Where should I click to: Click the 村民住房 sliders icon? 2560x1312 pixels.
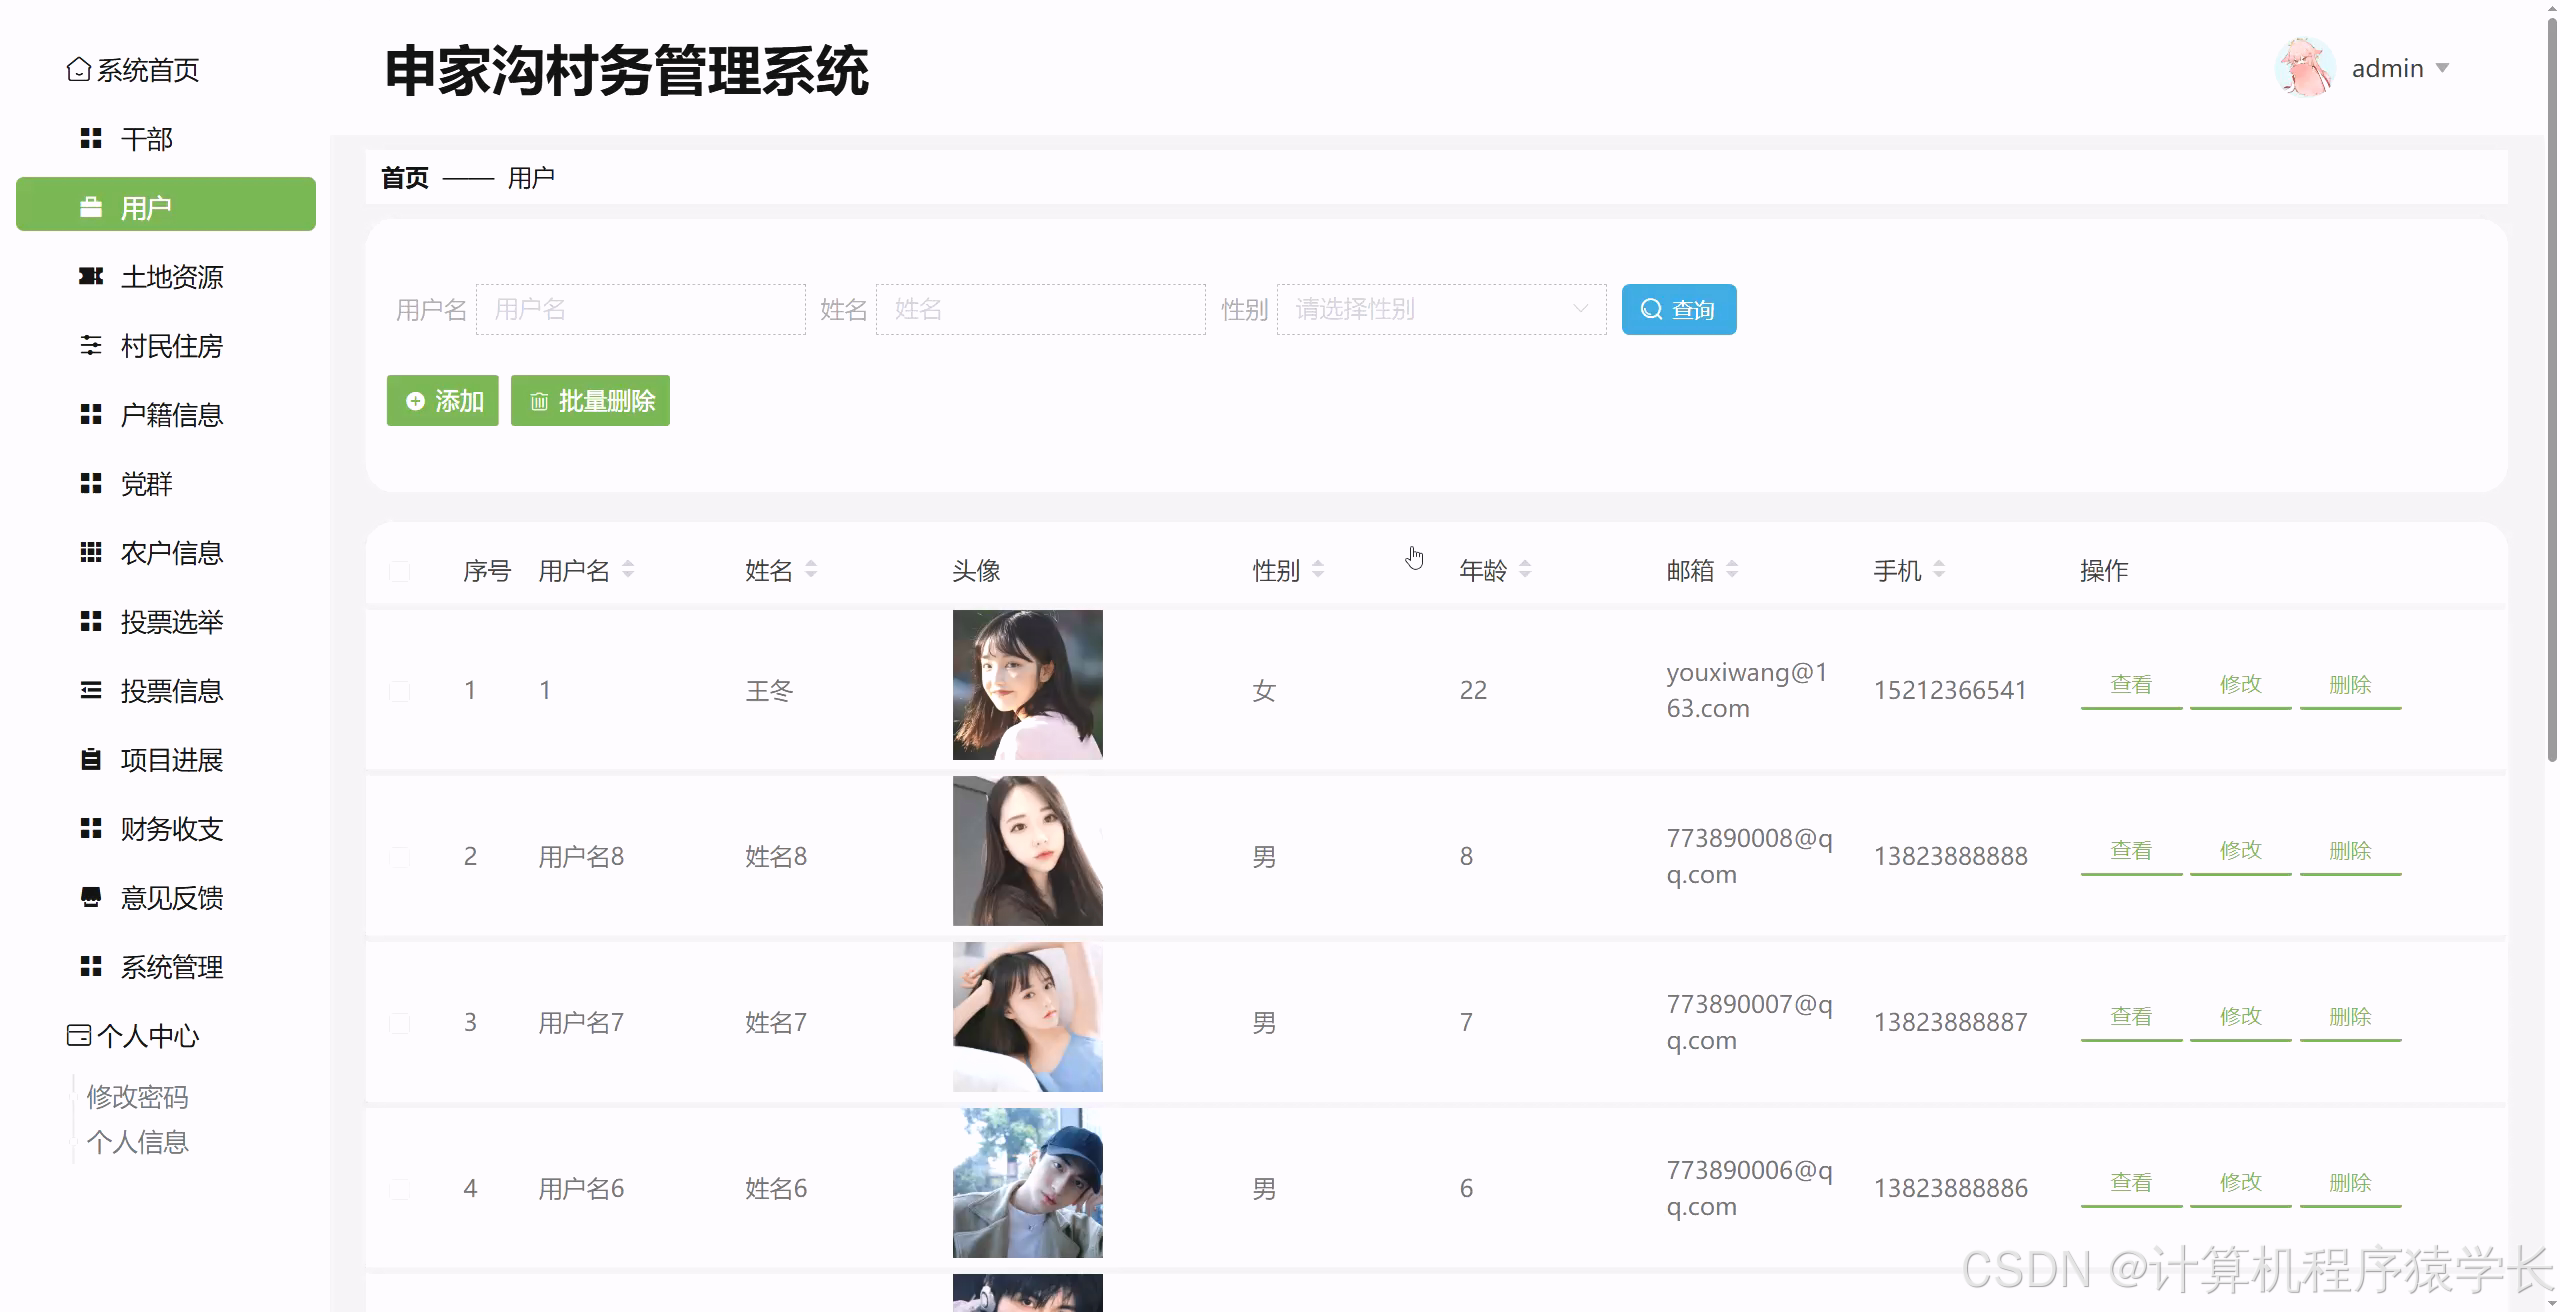(x=91, y=346)
